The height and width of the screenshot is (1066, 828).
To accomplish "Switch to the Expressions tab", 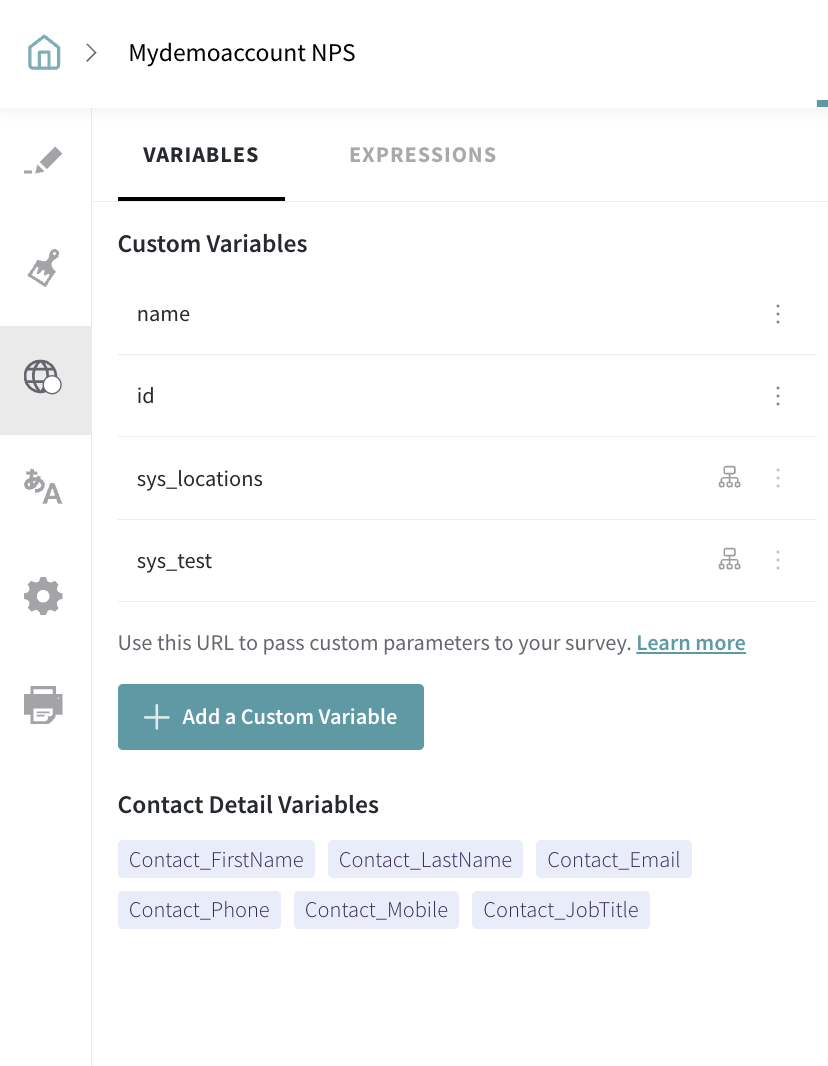I will 422,155.
